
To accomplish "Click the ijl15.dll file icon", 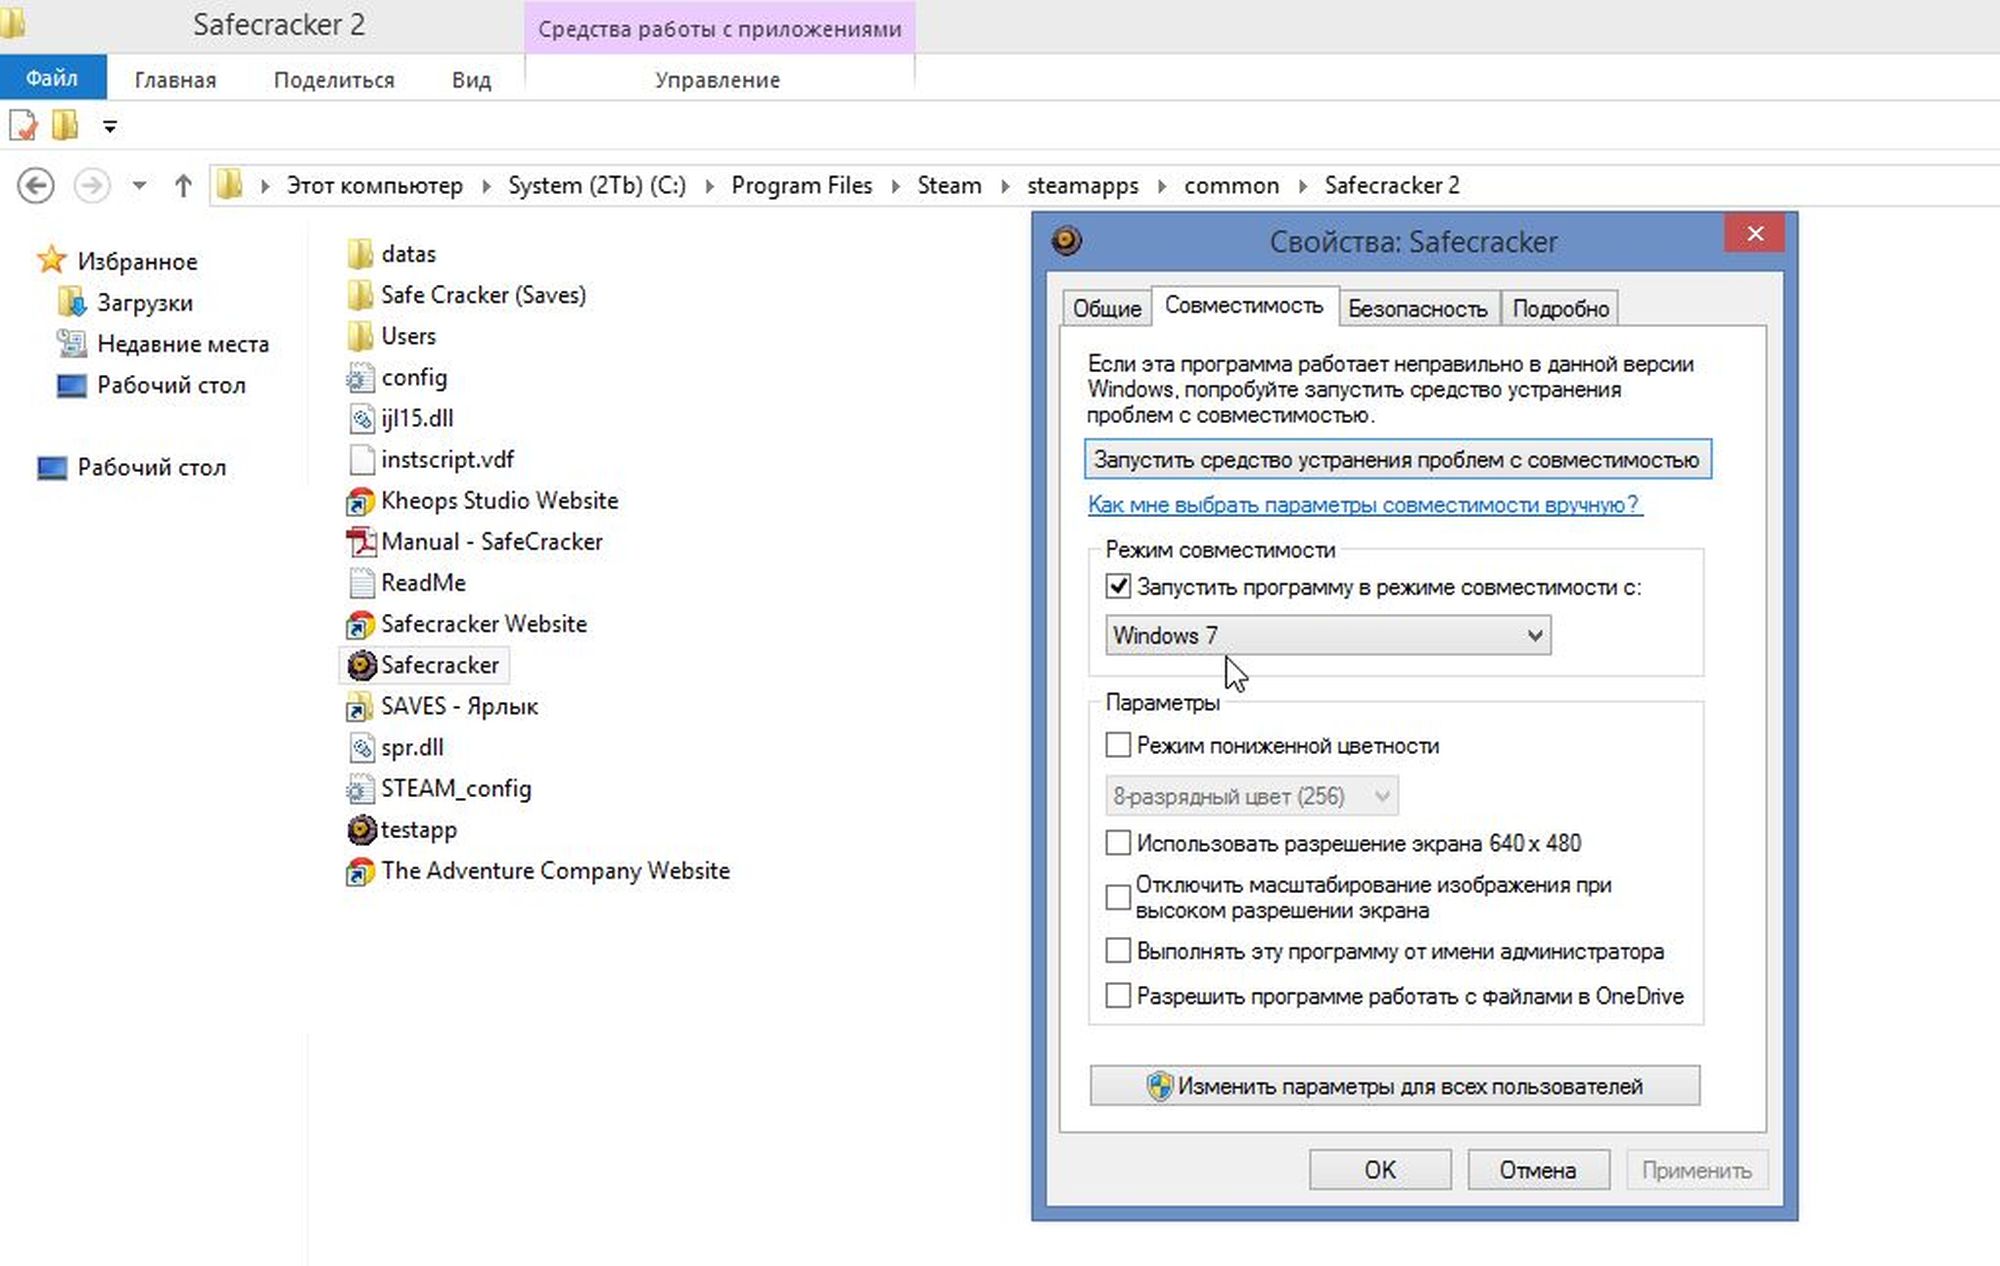I will 360,418.
